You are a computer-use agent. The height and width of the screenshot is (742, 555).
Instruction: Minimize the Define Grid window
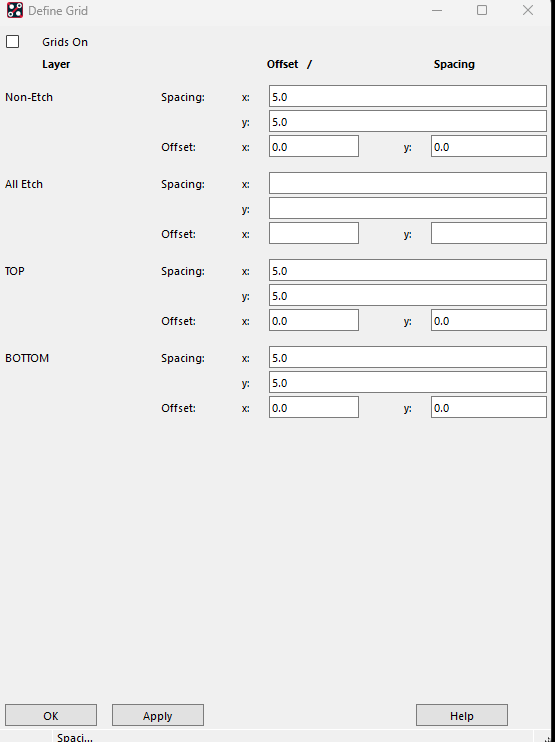(437, 10)
